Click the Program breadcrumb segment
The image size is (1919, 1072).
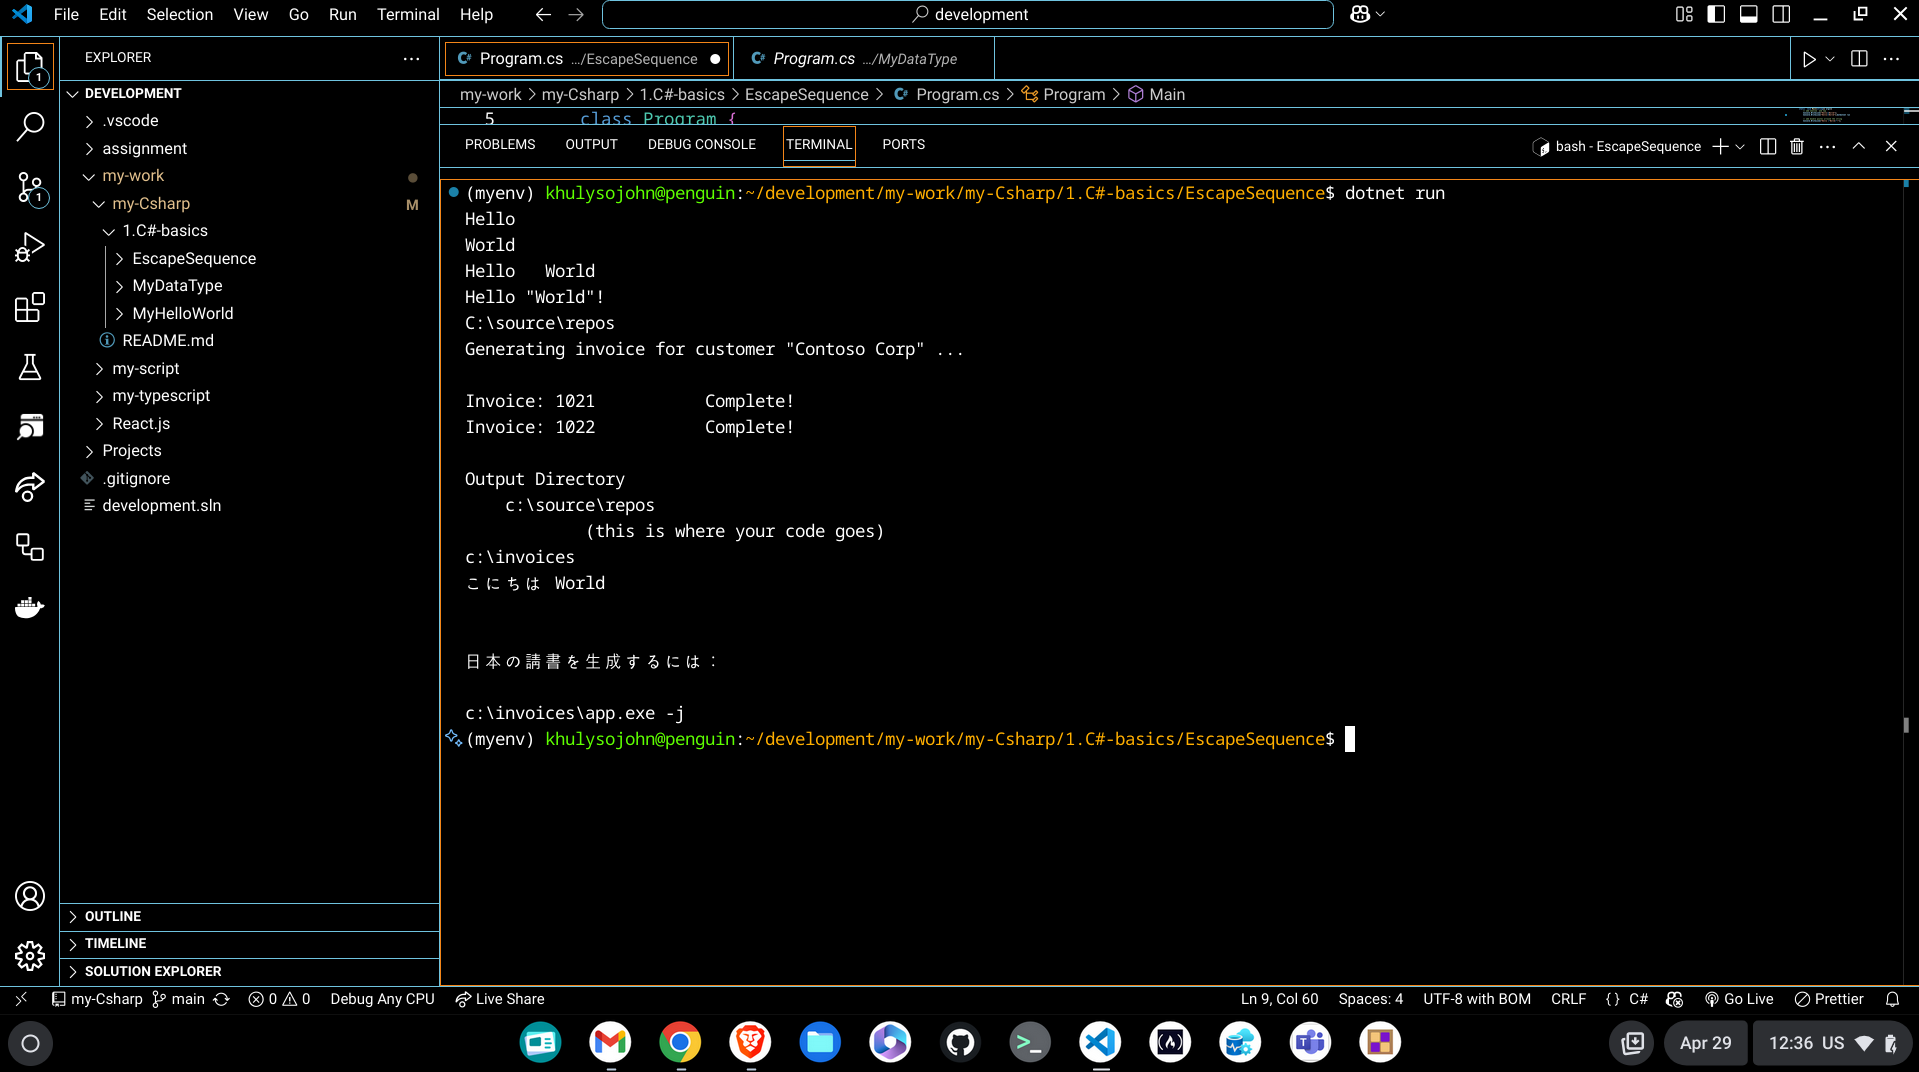point(1063,94)
